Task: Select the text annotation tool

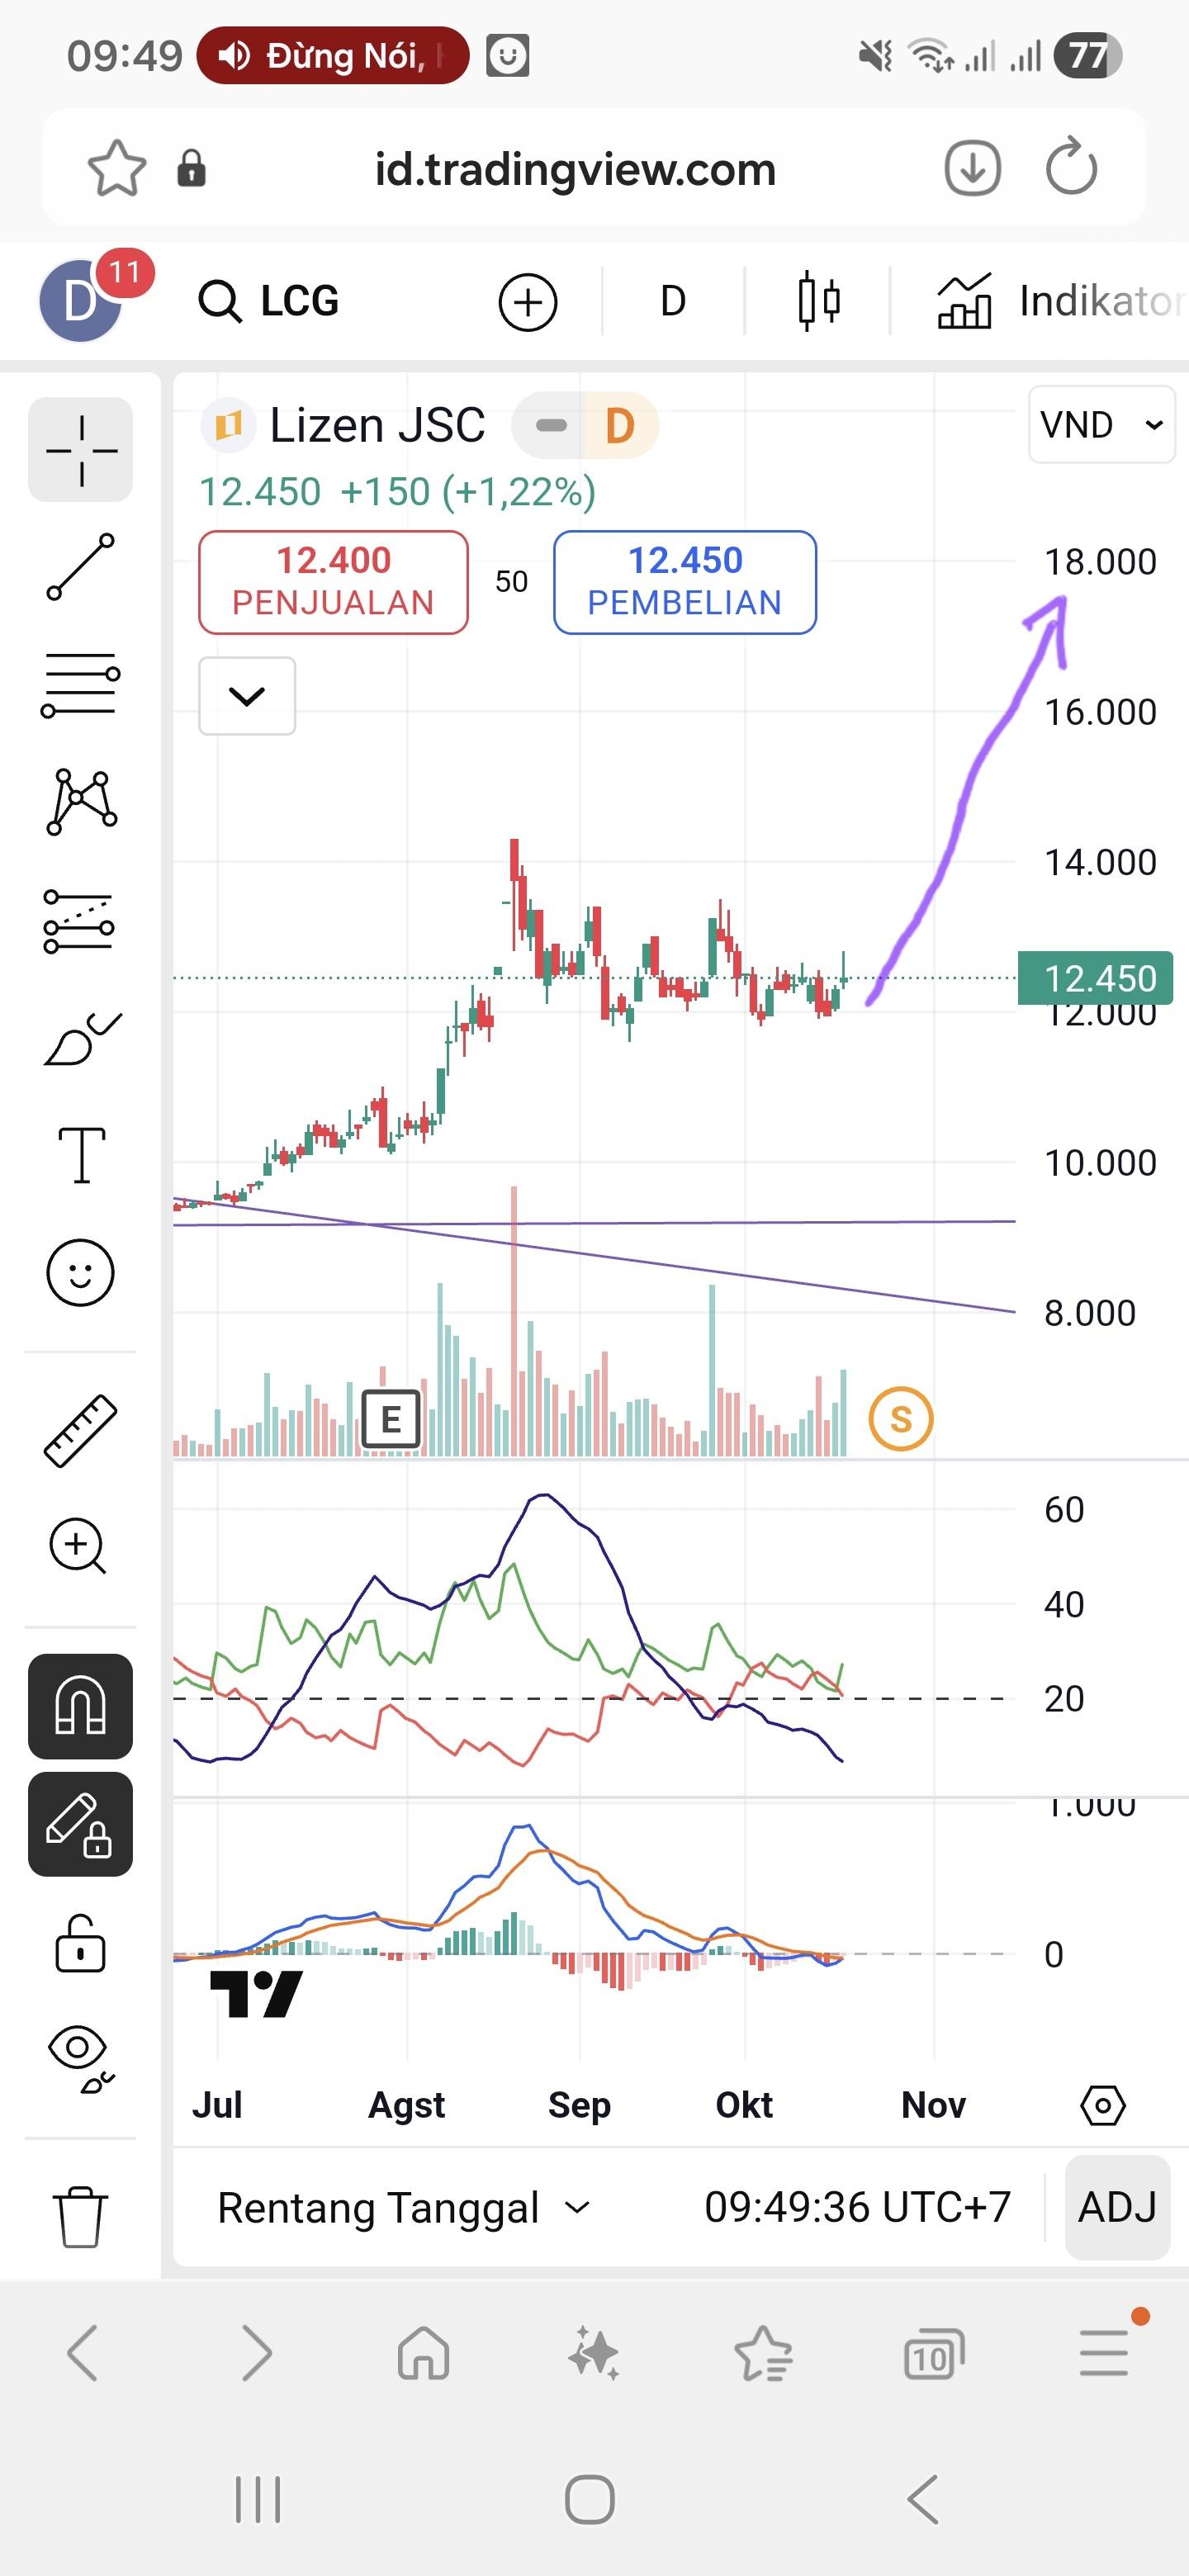Action: point(80,1155)
